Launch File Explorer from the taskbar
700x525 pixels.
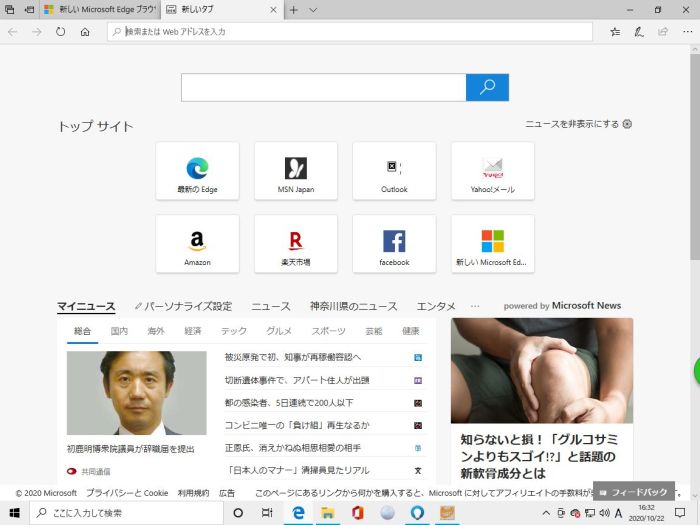pos(327,513)
